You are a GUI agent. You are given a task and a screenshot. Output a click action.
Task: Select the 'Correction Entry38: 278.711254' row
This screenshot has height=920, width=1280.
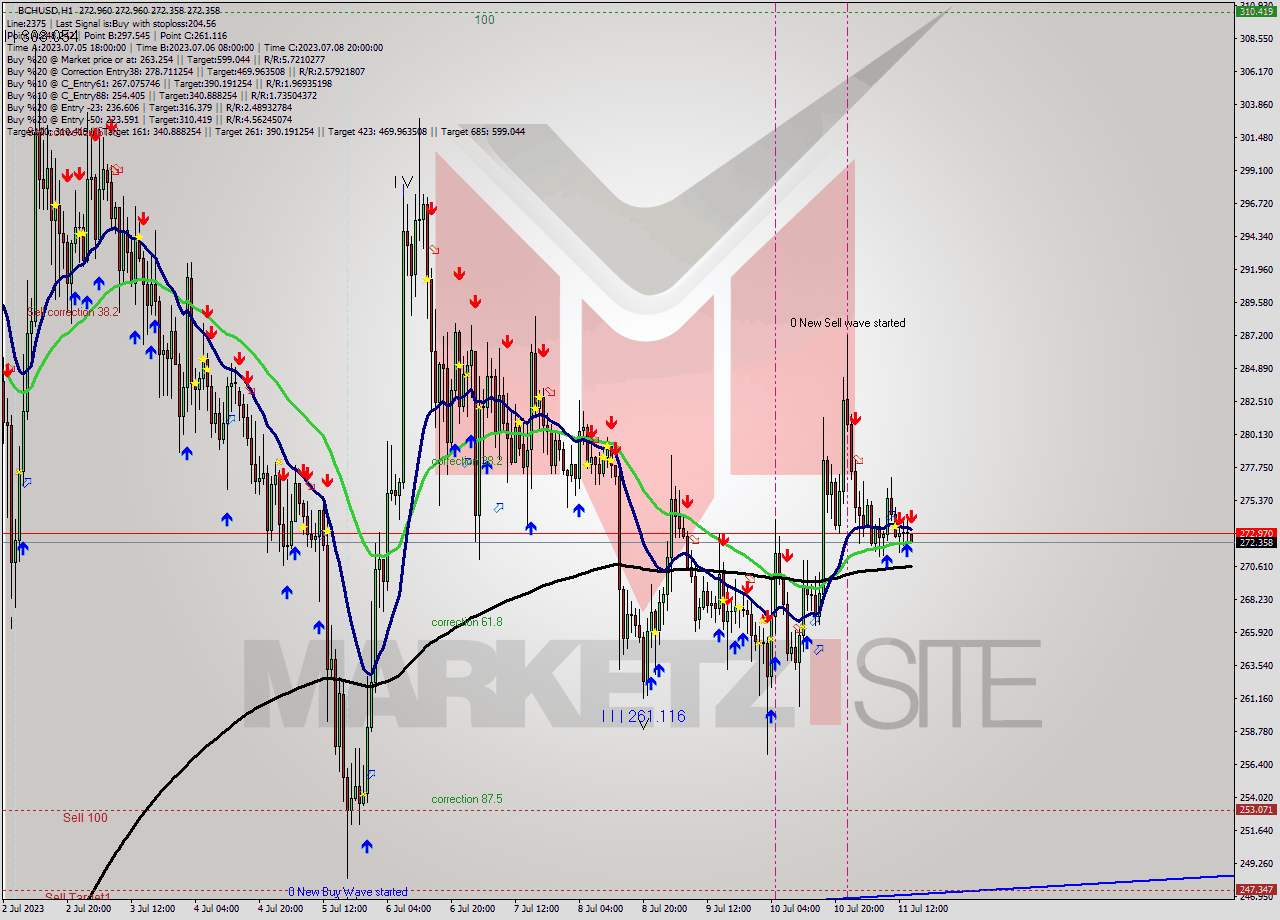pyautogui.click(x=185, y=71)
